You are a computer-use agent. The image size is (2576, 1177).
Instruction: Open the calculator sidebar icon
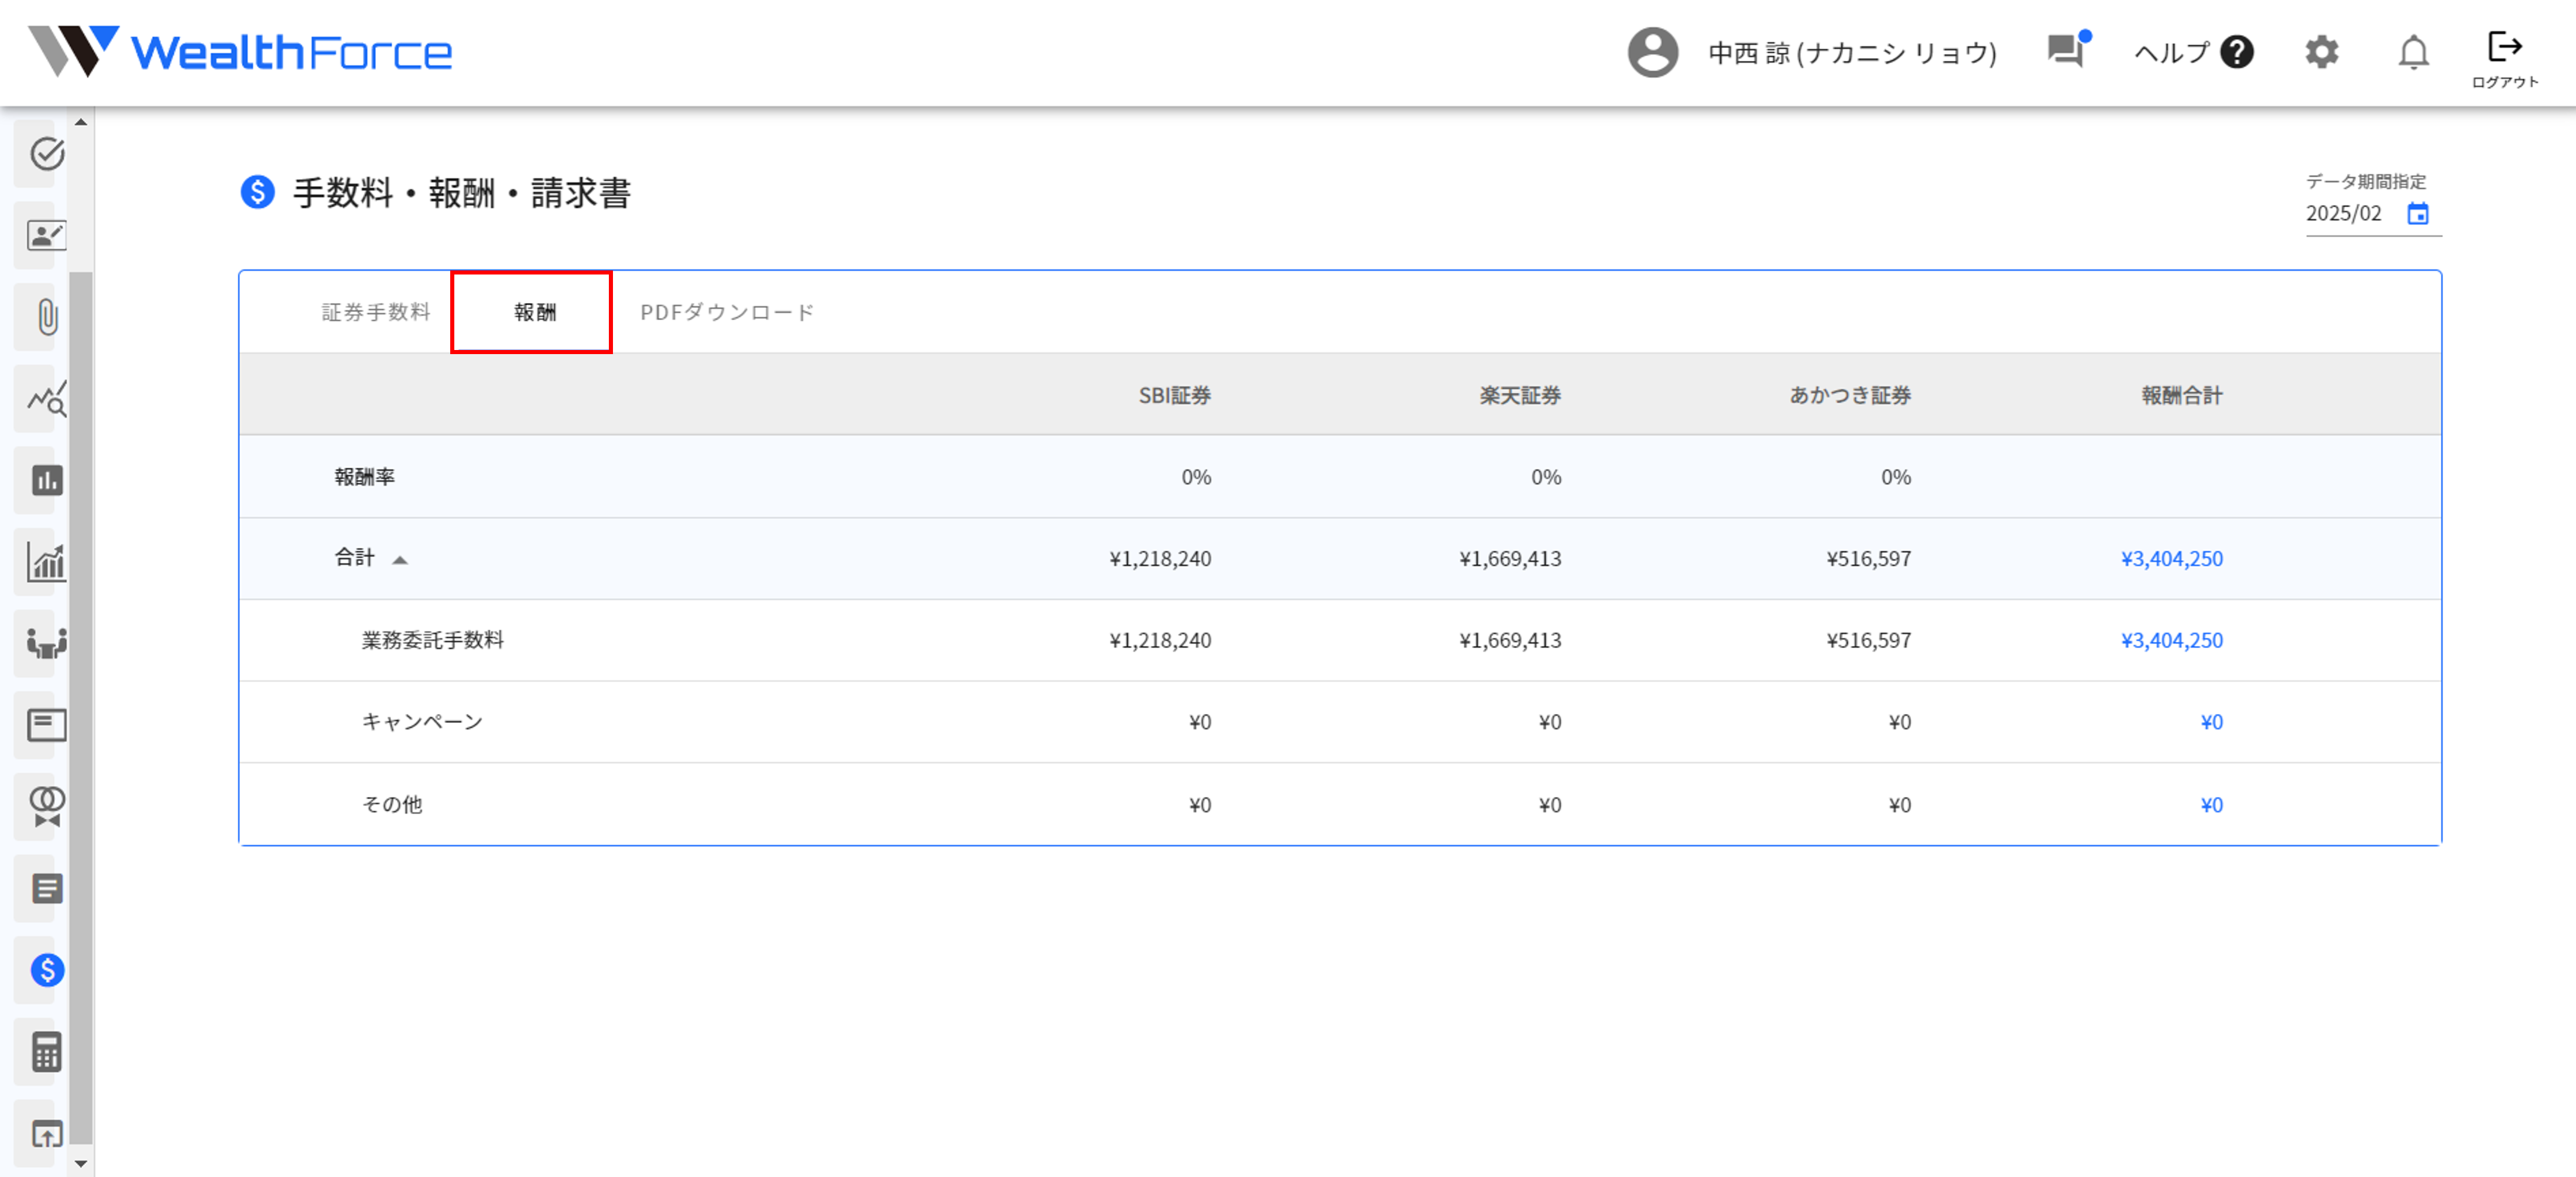pyautogui.click(x=46, y=1052)
